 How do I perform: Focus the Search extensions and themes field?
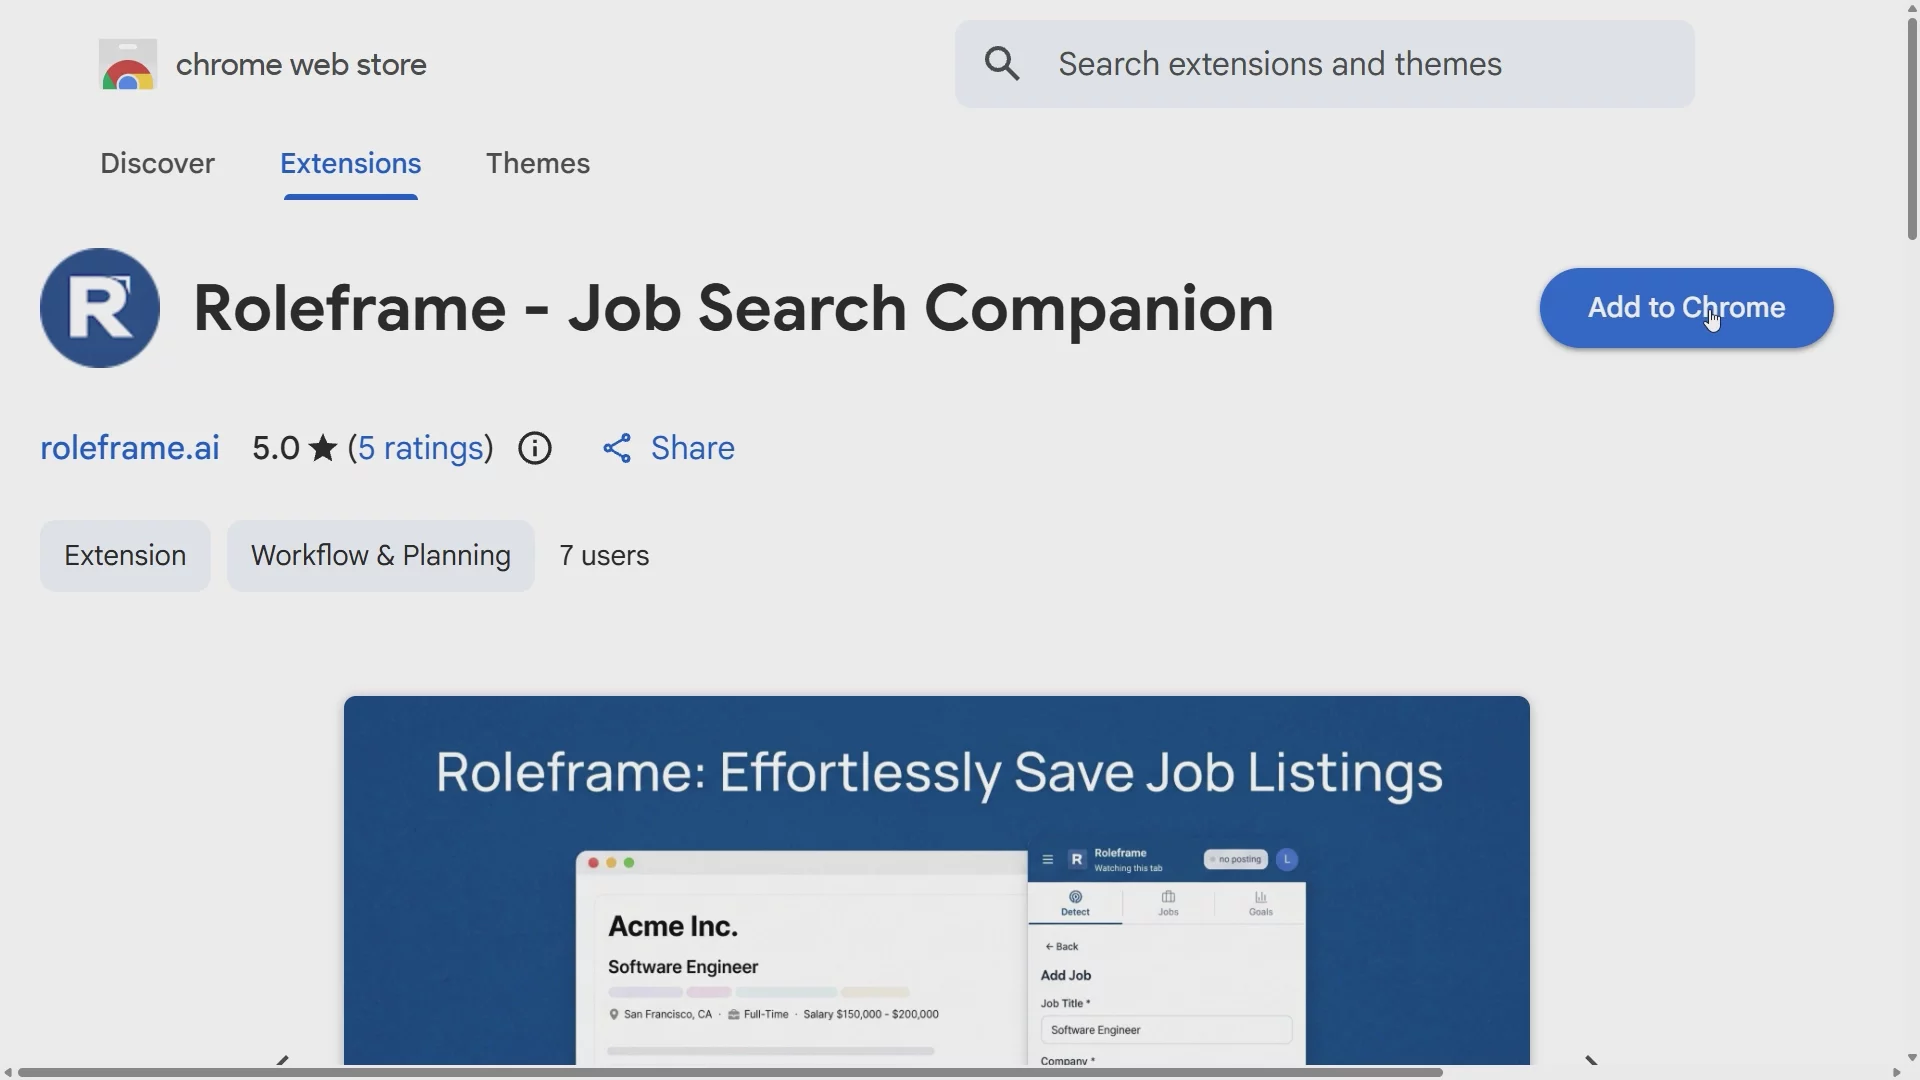[x=1324, y=64]
